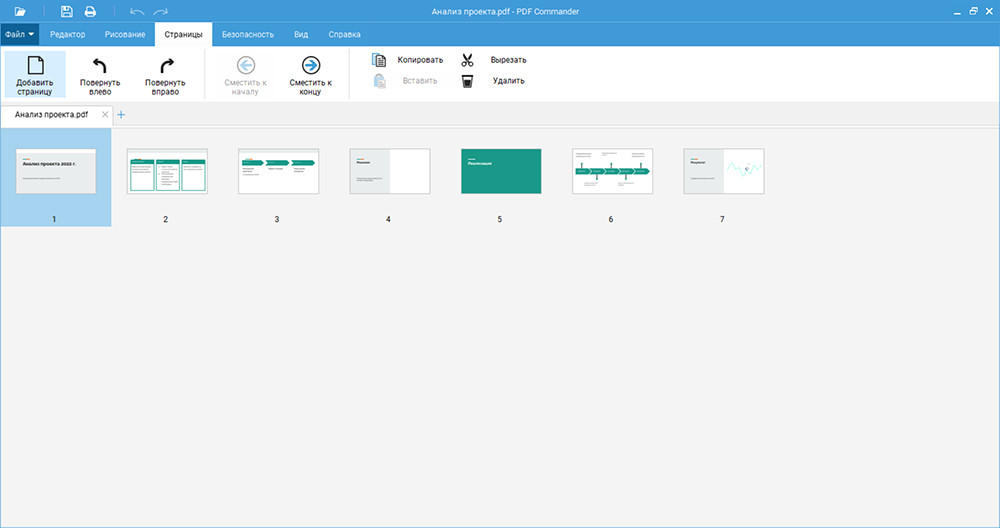Rotate page right with Повернуть вправо
The image size is (1000, 528).
click(165, 76)
